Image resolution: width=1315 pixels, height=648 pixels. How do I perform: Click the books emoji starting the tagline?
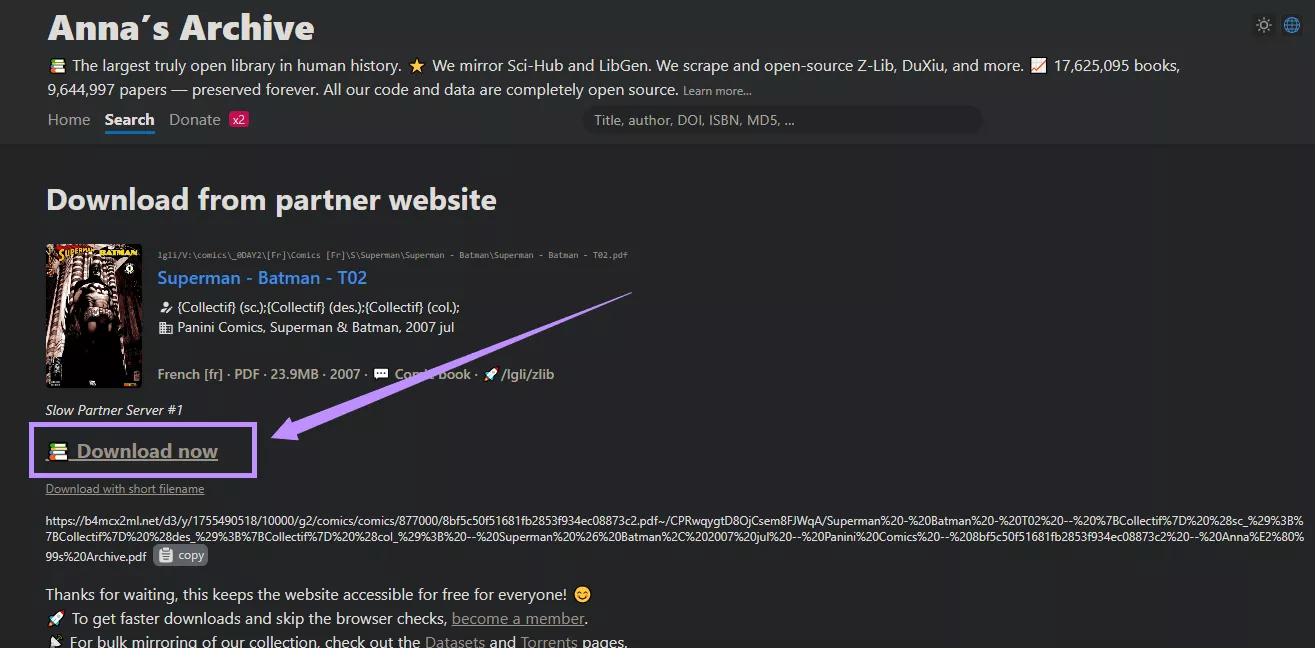coord(57,66)
